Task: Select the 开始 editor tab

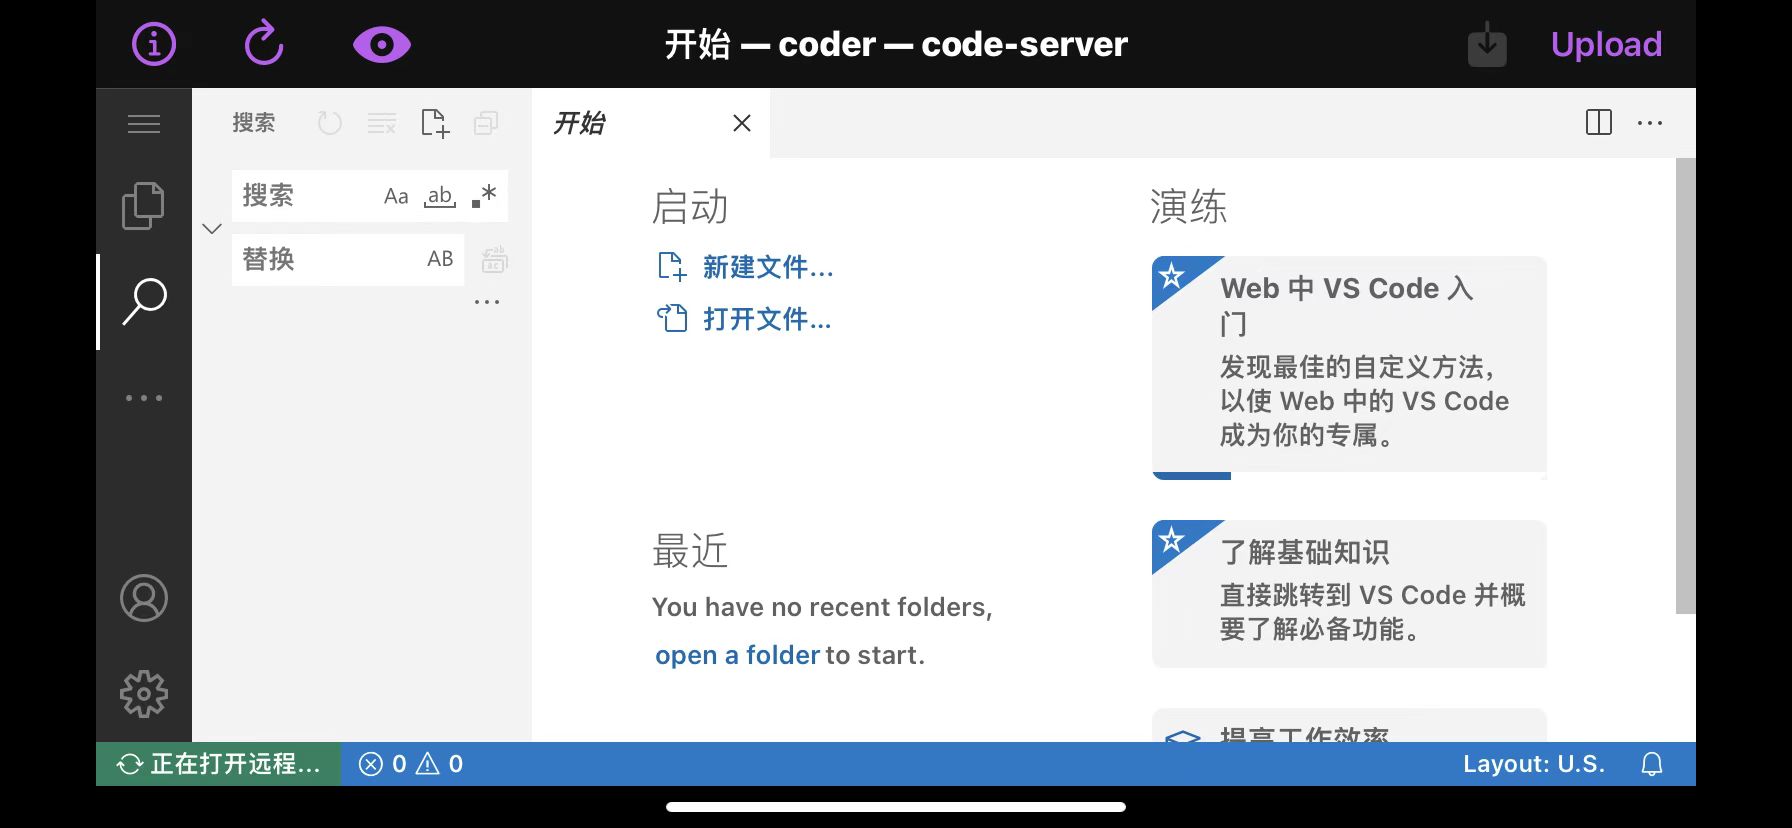Action: [x=650, y=123]
